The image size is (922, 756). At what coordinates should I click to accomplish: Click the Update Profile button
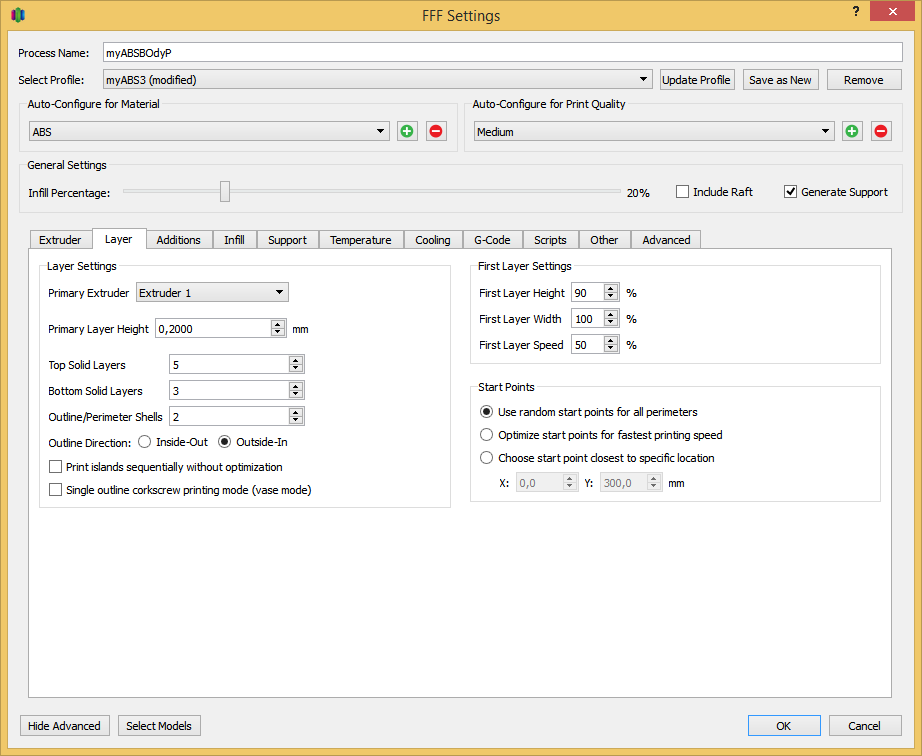[696, 79]
